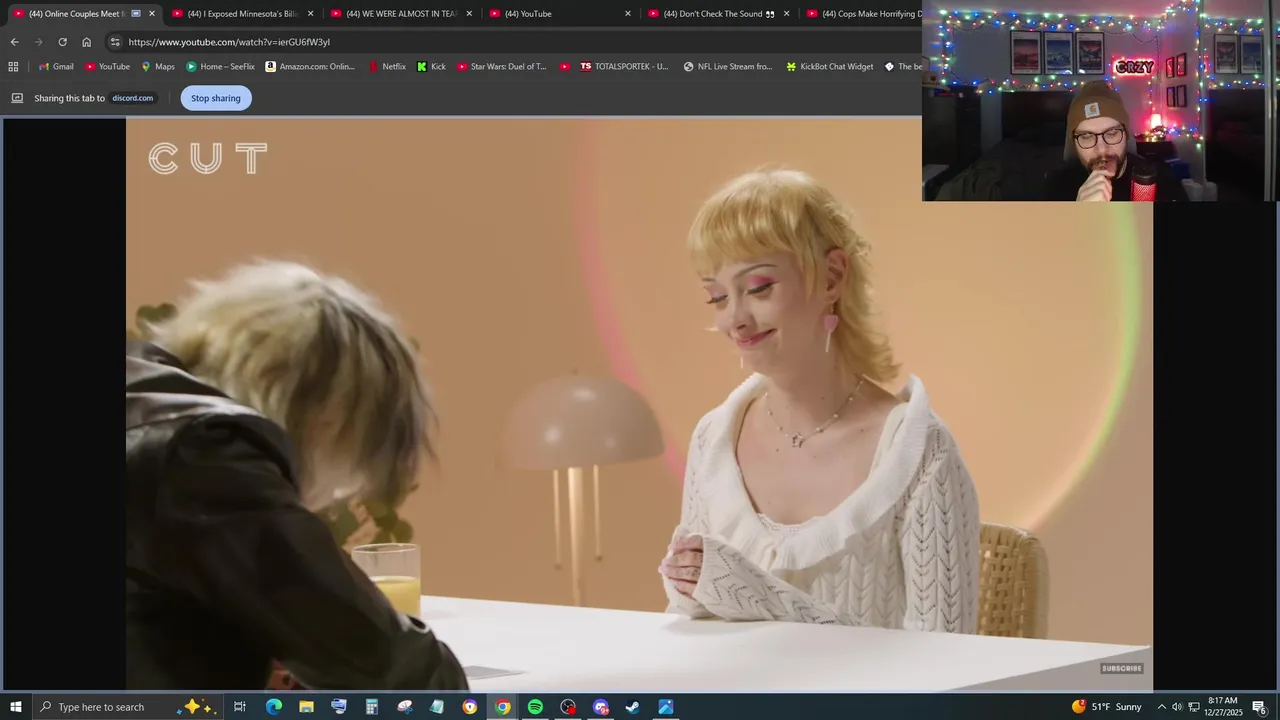
Task: Open network settings icon in system tray
Action: coord(1194,707)
